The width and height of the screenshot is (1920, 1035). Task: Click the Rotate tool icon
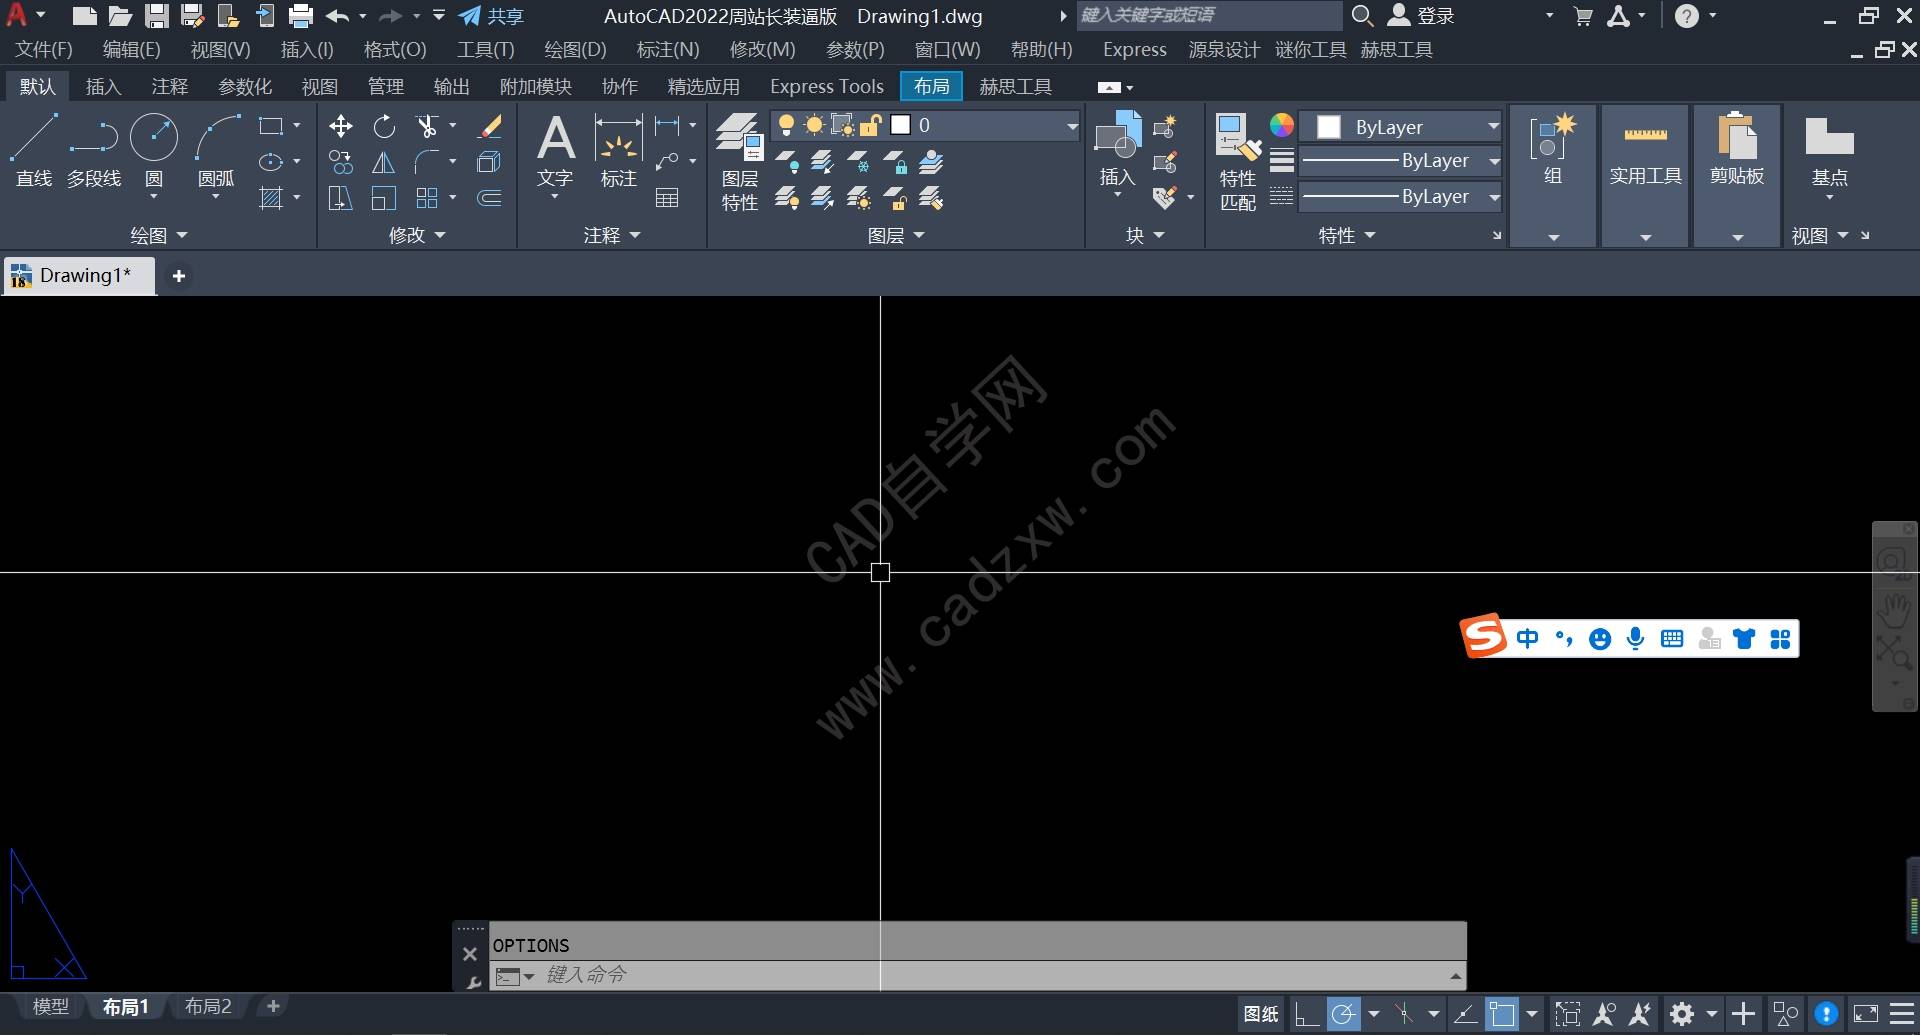pos(384,126)
